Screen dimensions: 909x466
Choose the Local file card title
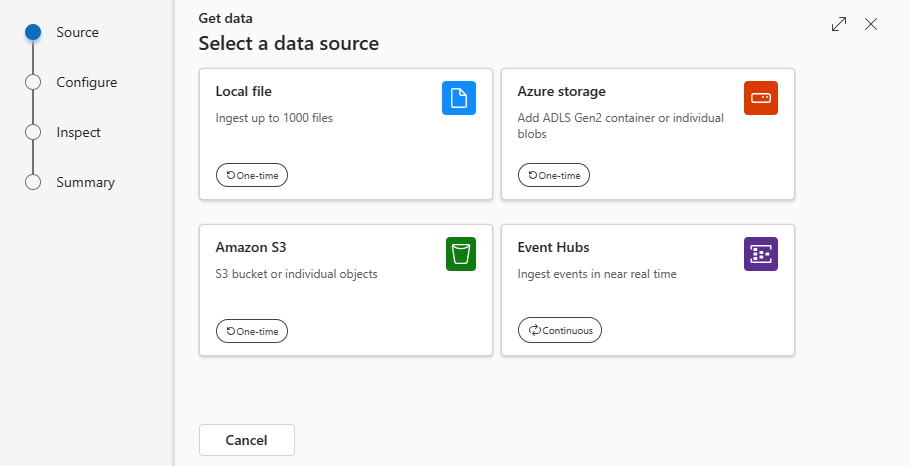pyautogui.click(x=244, y=92)
